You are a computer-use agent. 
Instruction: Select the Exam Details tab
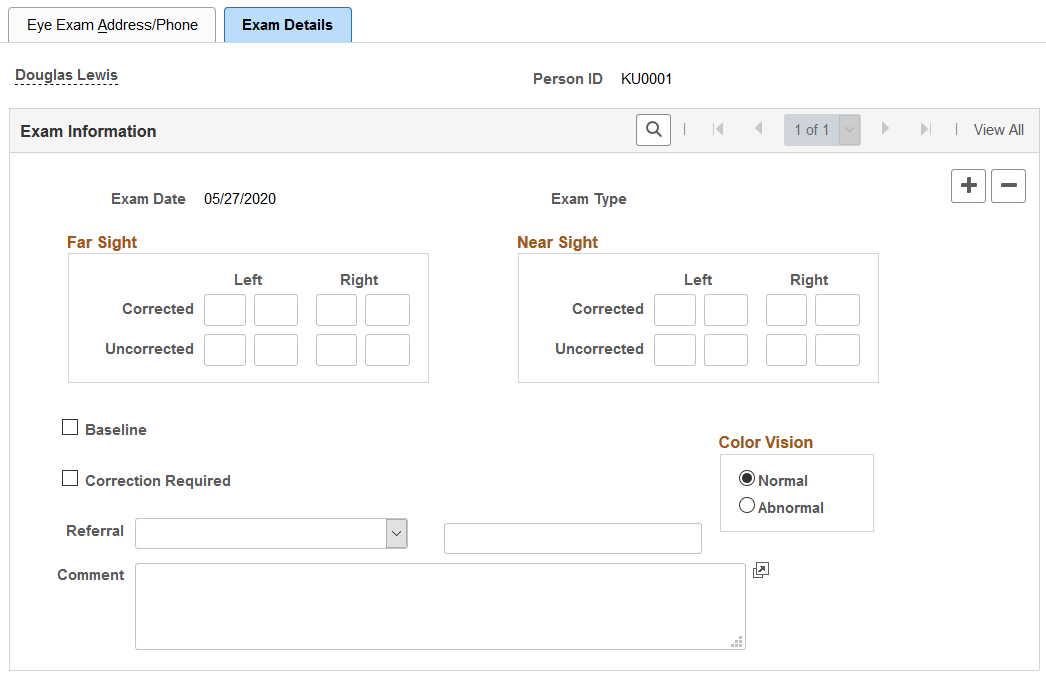pos(288,25)
